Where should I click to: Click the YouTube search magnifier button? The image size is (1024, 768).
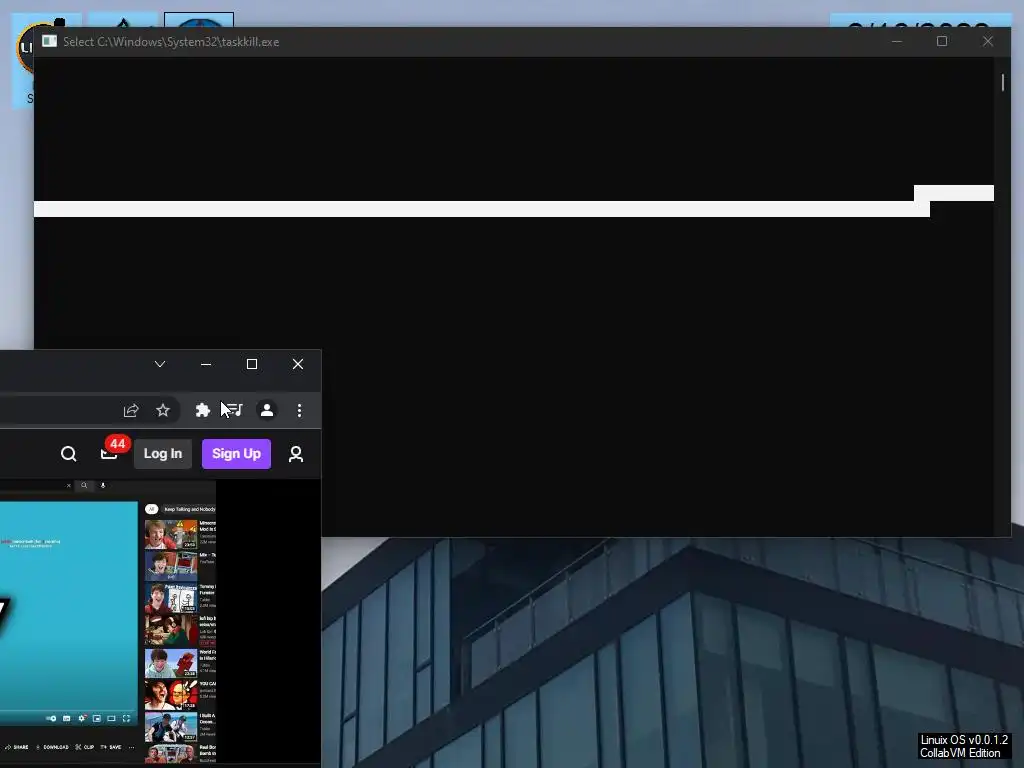click(x=84, y=485)
